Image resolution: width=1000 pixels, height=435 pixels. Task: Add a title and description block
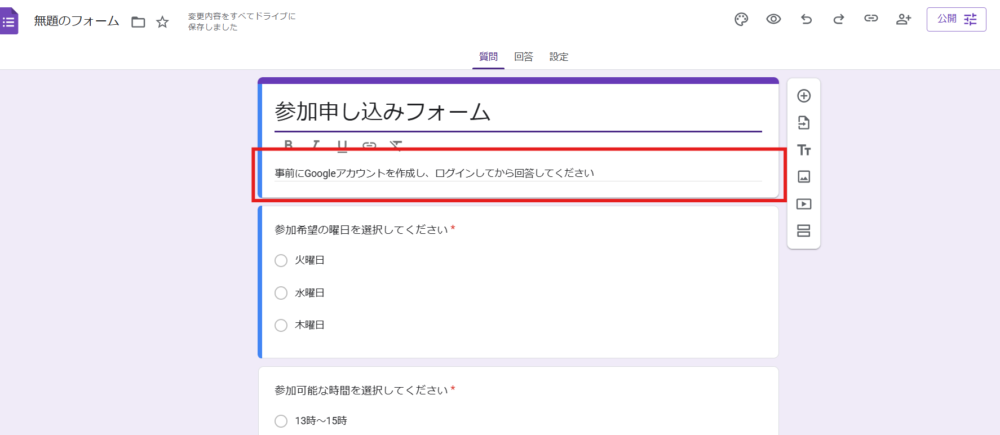pyautogui.click(x=803, y=150)
